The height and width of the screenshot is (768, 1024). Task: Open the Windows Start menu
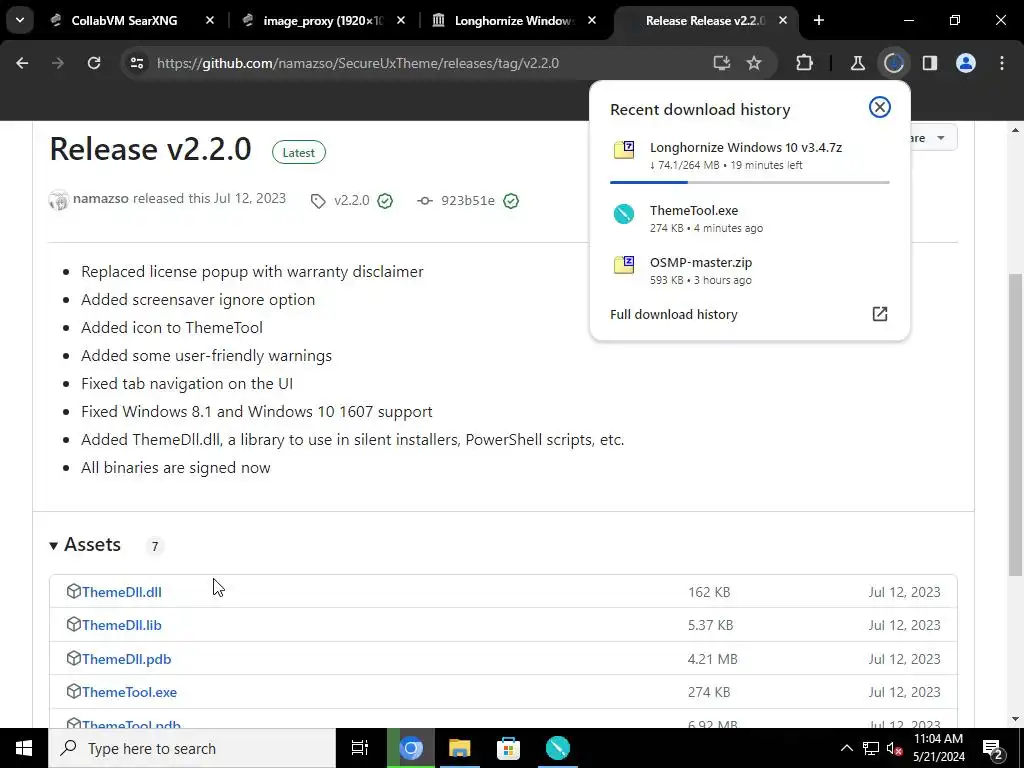click(24, 748)
